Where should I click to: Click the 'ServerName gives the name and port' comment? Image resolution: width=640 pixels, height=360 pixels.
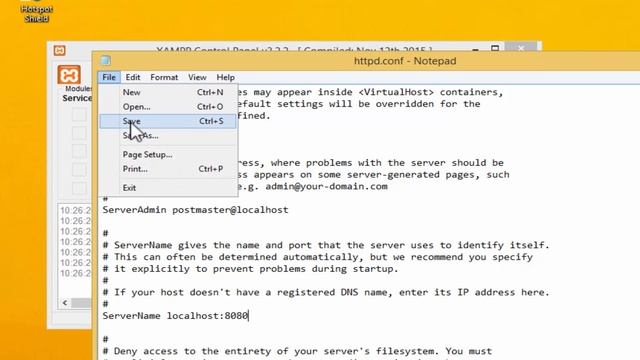pos(326,245)
